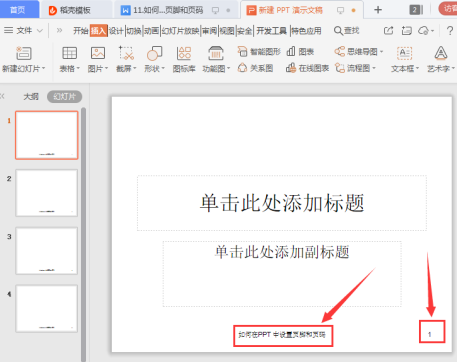
Task: Click the Function Chart (功能图) icon
Action: click(x=216, y=53)
